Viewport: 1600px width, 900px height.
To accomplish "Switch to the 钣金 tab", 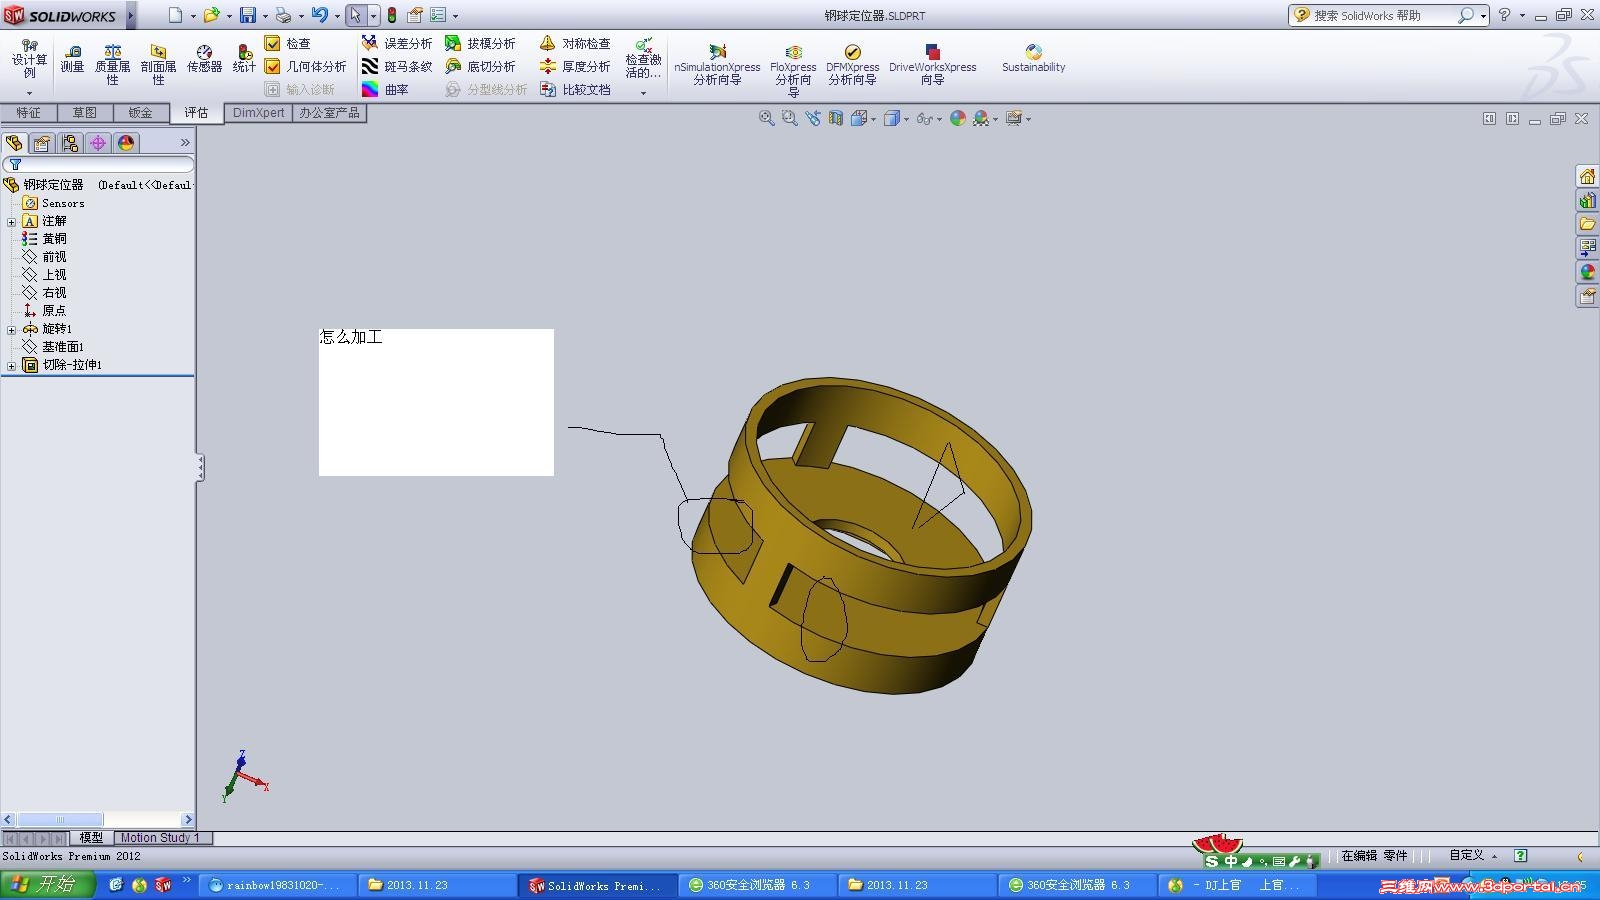I will pyautogui.click(x=141, y=113).
